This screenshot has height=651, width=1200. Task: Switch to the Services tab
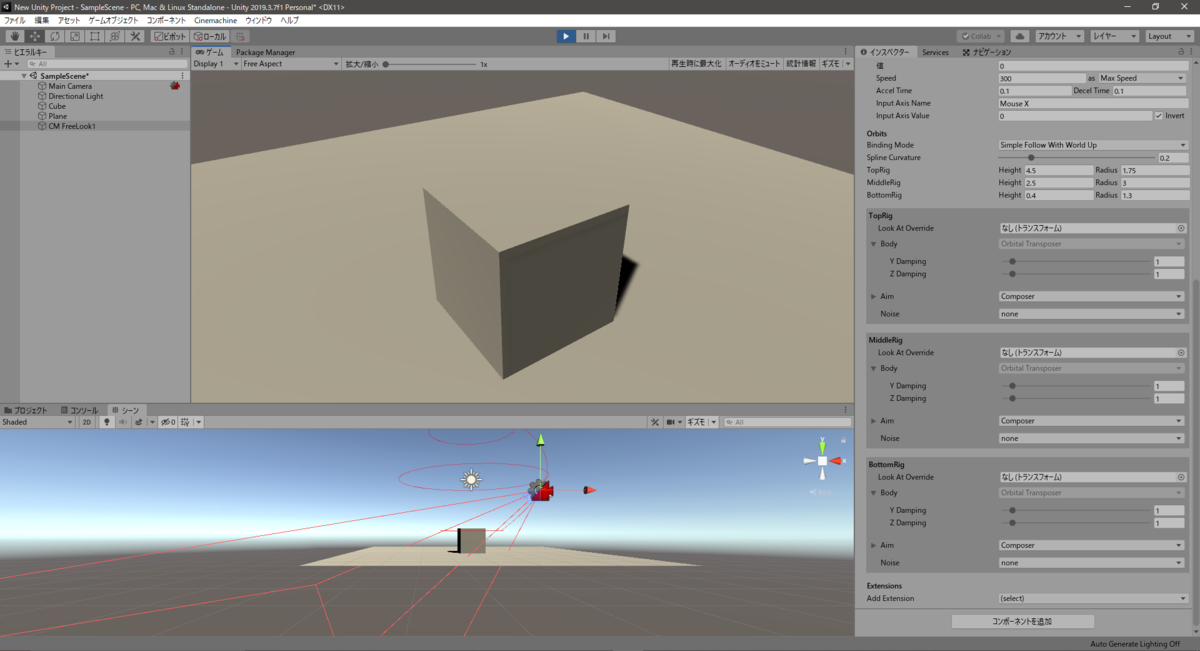[x=935, y=52]
